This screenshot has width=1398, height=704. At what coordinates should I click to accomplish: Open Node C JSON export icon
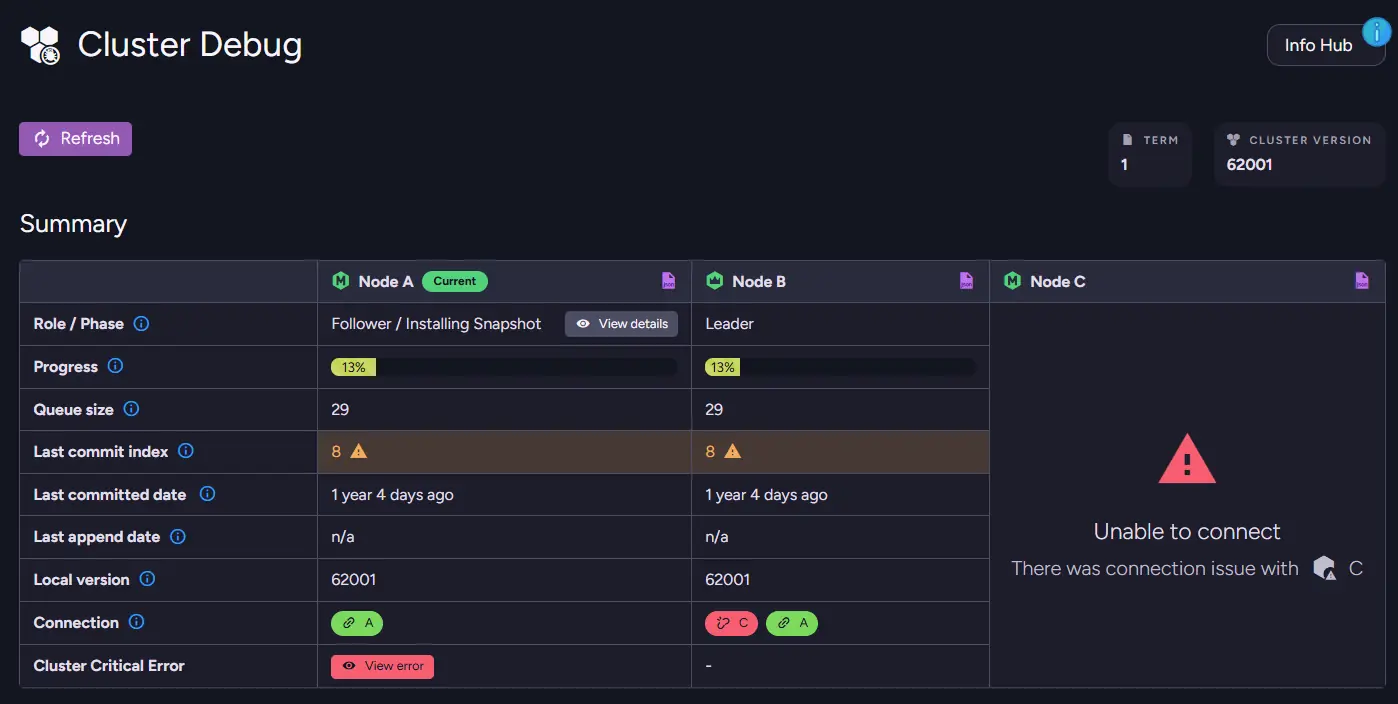pyautogui.click(x=1362, y=281)
